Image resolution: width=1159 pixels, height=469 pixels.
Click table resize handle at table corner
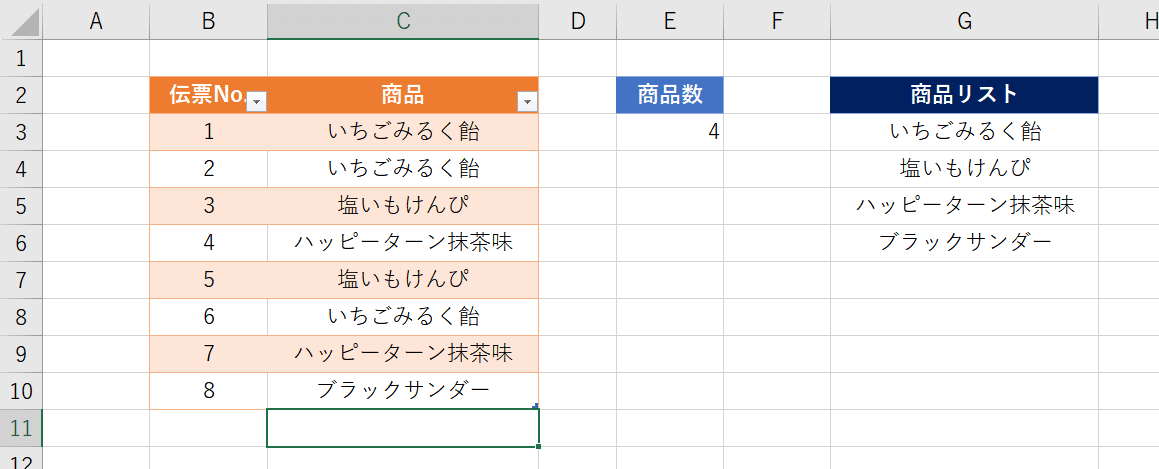pyautogui.click(x=534, y=405)
